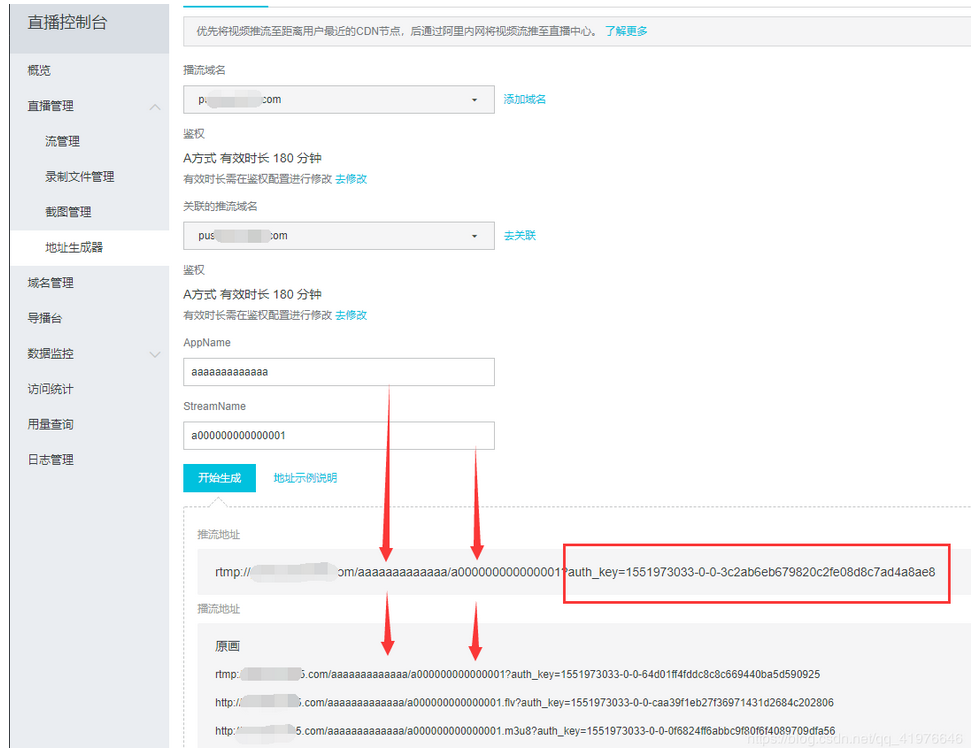Click the 添加域名 link
Screen dimensions: 977x748
(x=525, y=99)
